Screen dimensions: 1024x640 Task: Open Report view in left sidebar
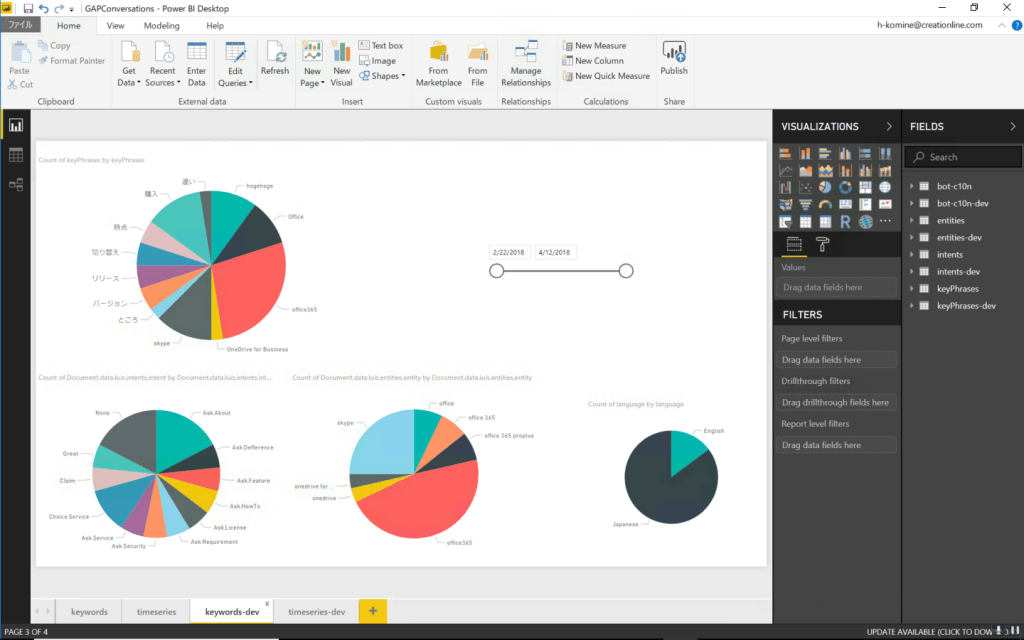(x=16, y=125)
